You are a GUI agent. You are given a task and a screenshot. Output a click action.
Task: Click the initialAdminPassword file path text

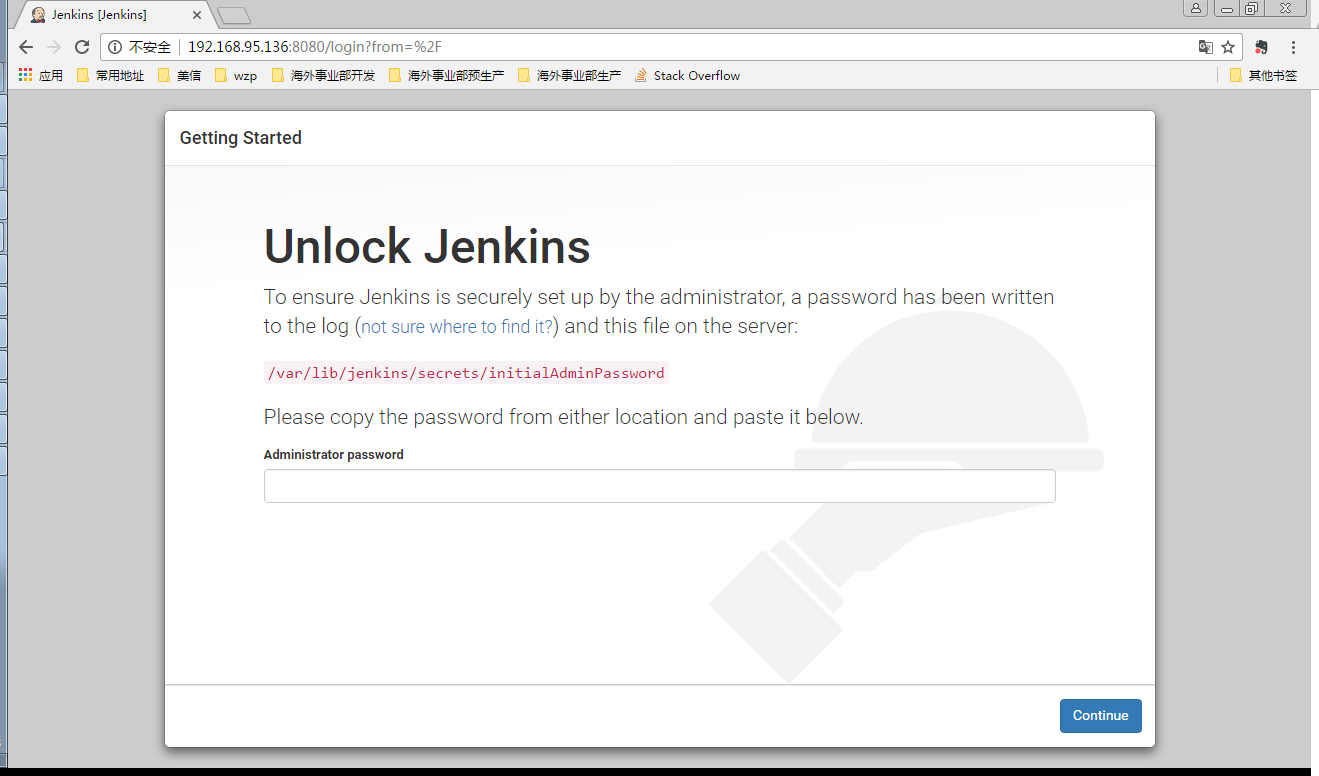coord(466,373)
